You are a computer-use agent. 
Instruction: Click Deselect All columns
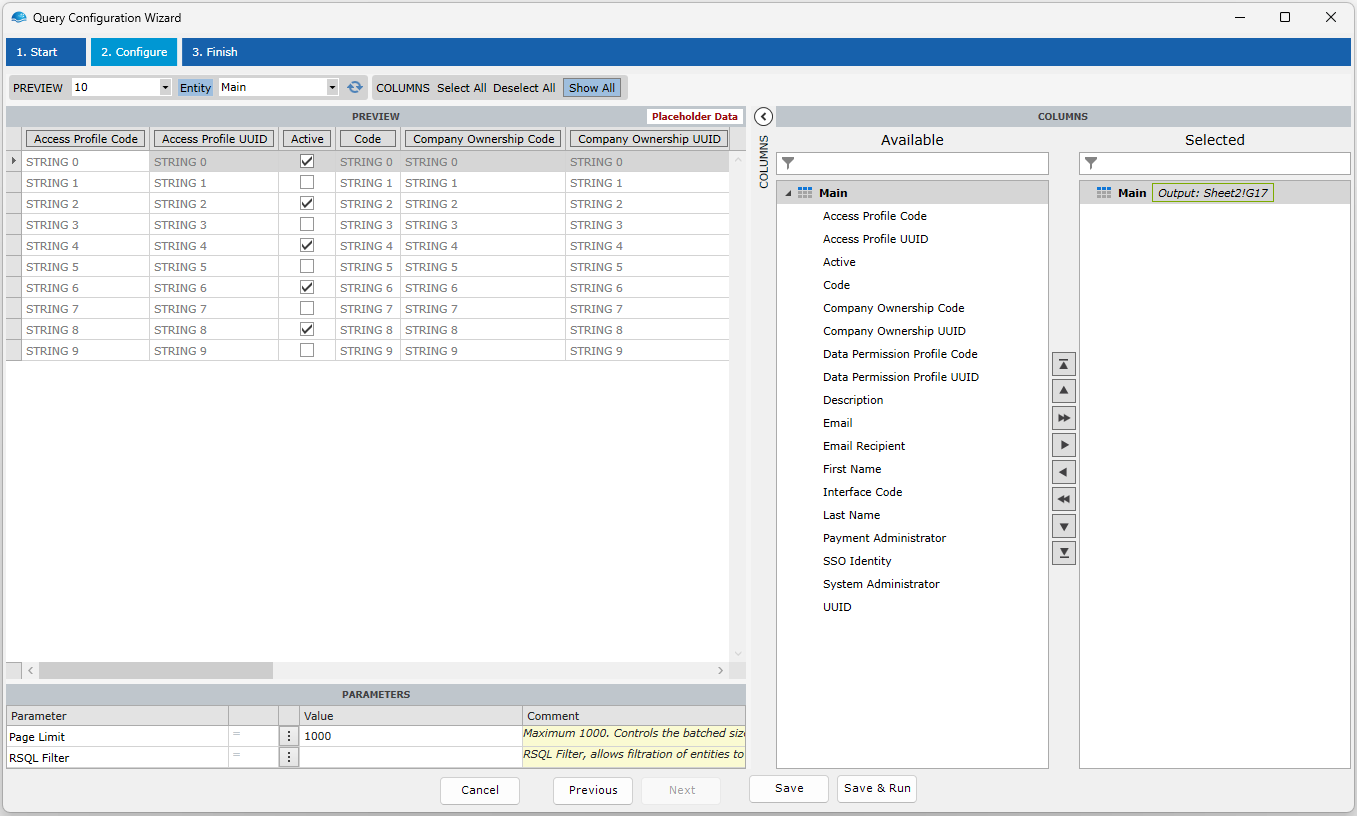point(524,88)
